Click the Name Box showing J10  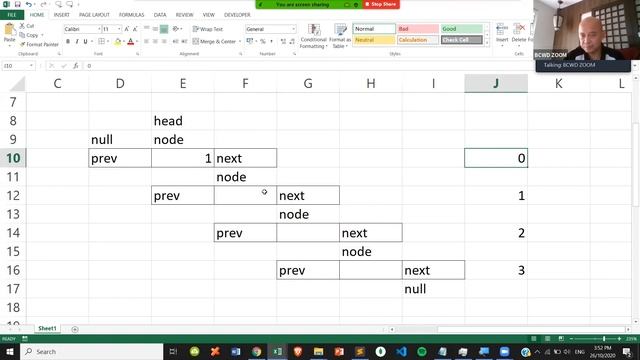pos(18,66)
